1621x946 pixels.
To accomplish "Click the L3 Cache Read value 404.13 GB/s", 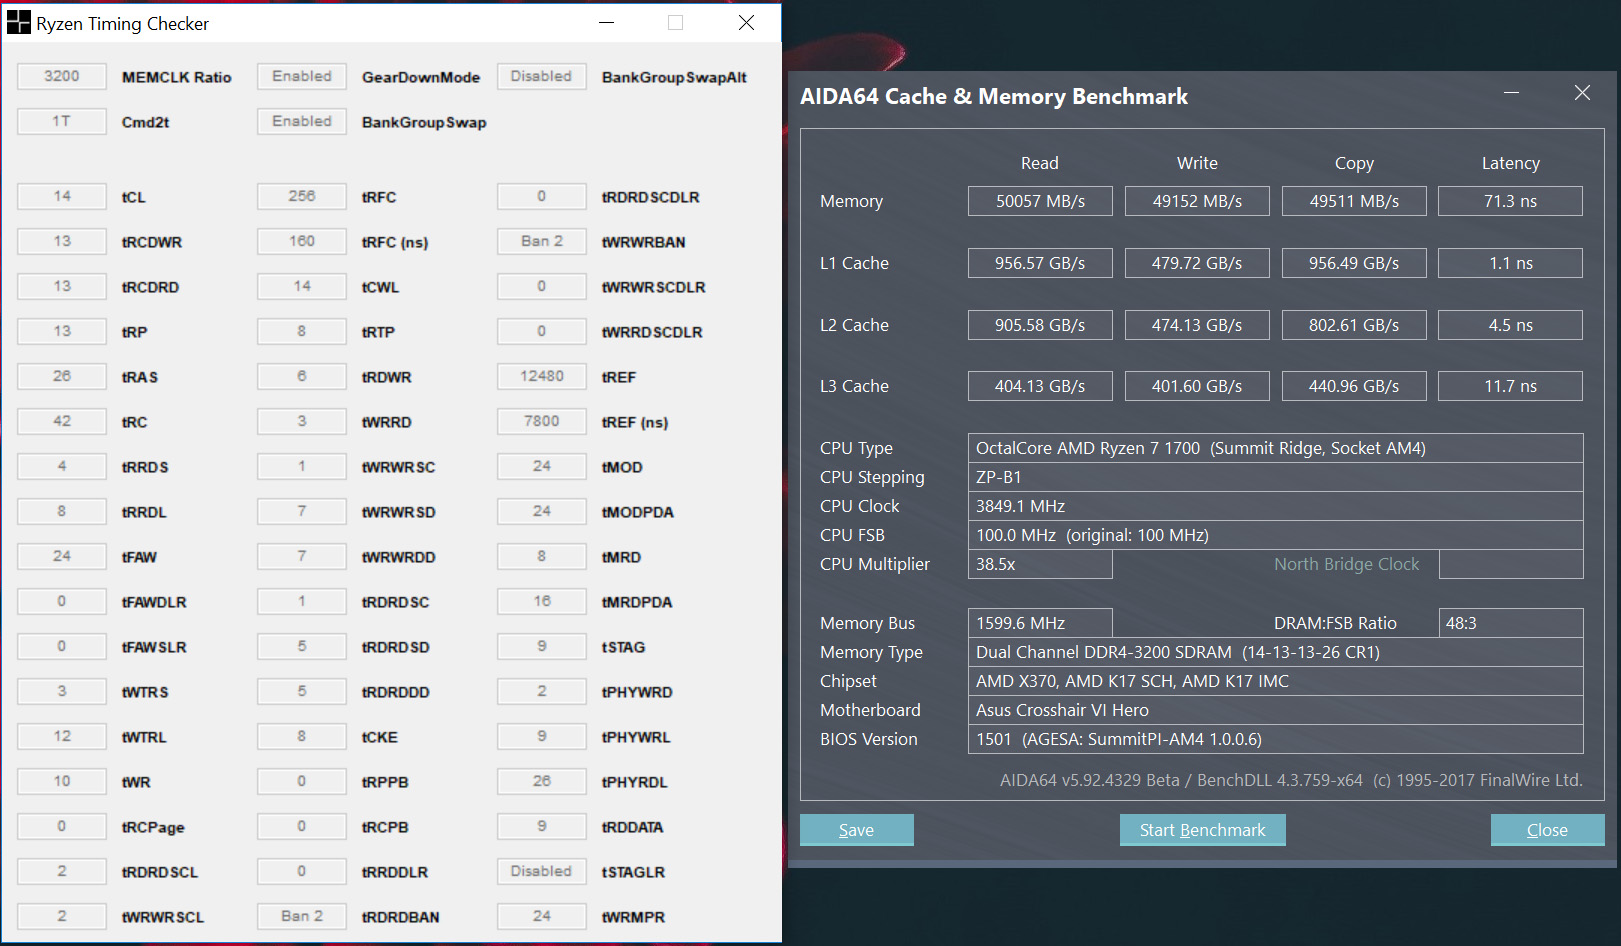I will click(1040, 386).
